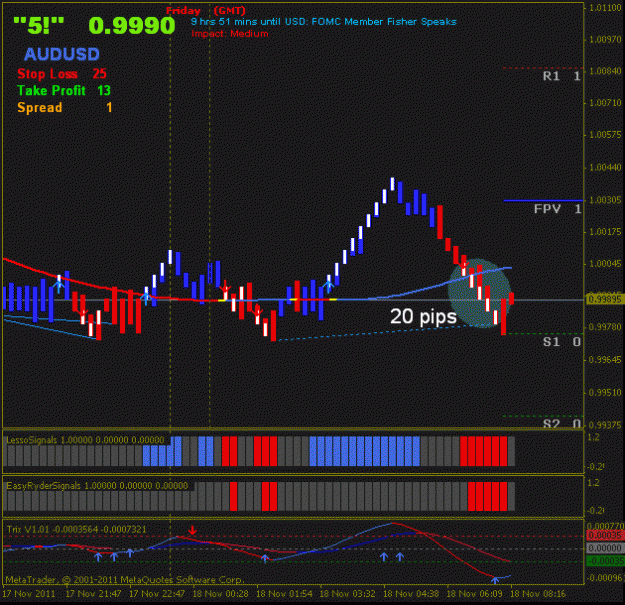Click the red down arrow in Trix panel
The height and width of the screenshot is (605, 625).
tap(193, 530)
